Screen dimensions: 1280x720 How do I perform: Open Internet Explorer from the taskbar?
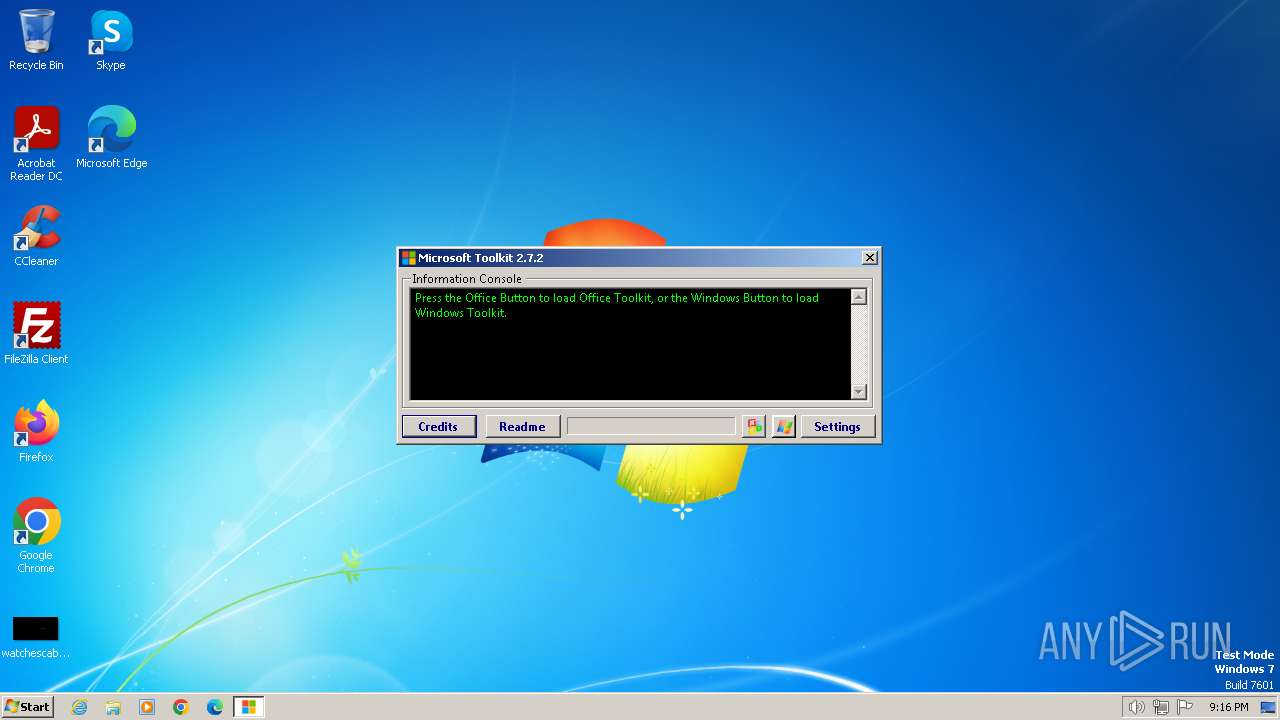coord(79,707)
